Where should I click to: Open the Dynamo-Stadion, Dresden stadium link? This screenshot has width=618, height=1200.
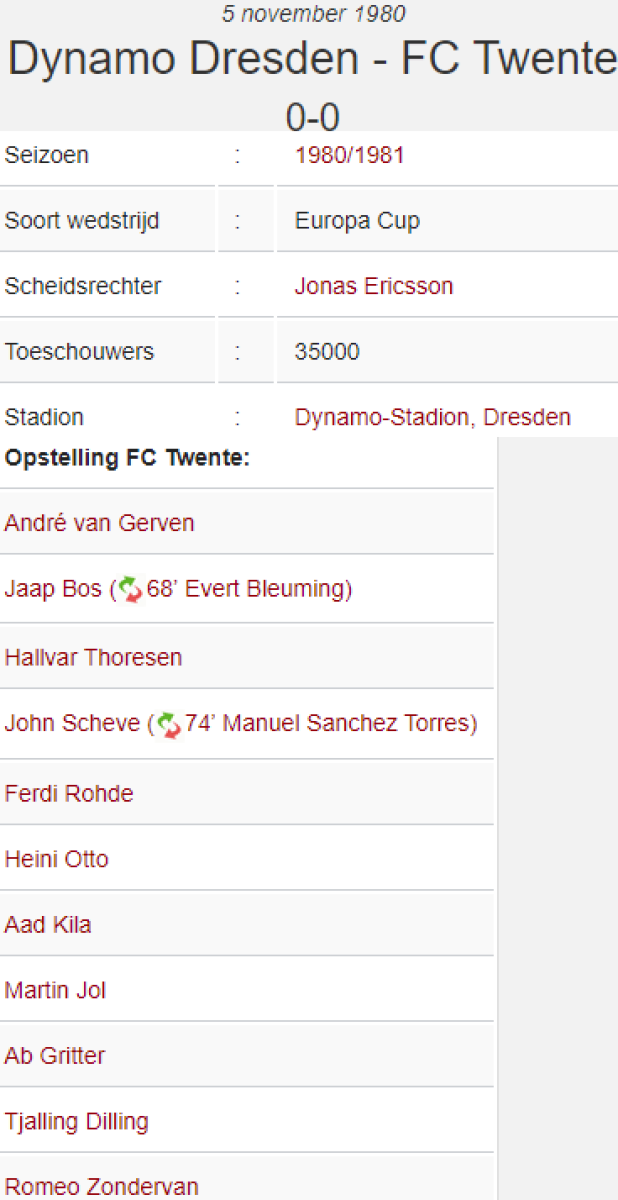[432, 417]
